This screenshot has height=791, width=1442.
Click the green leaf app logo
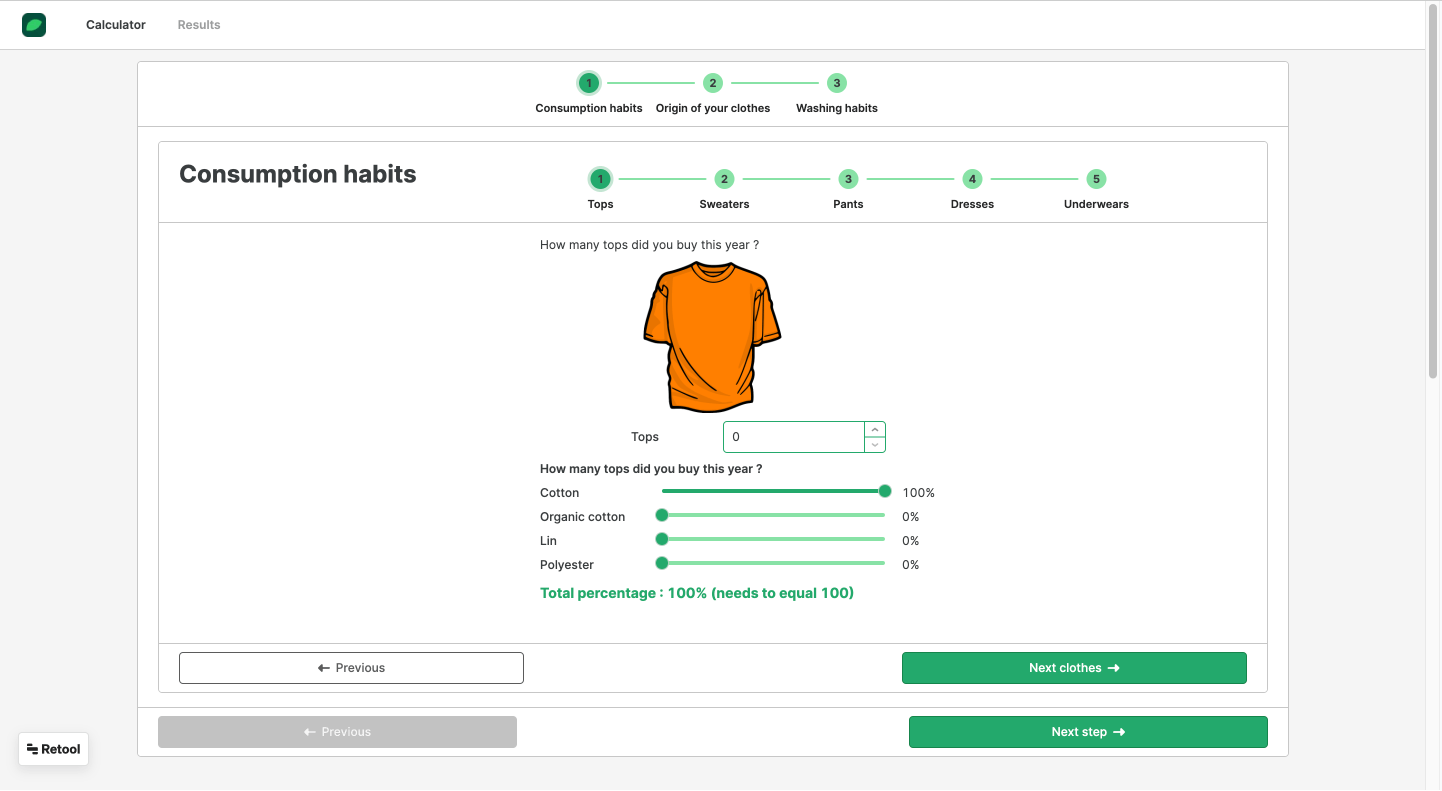pos(34,25)
